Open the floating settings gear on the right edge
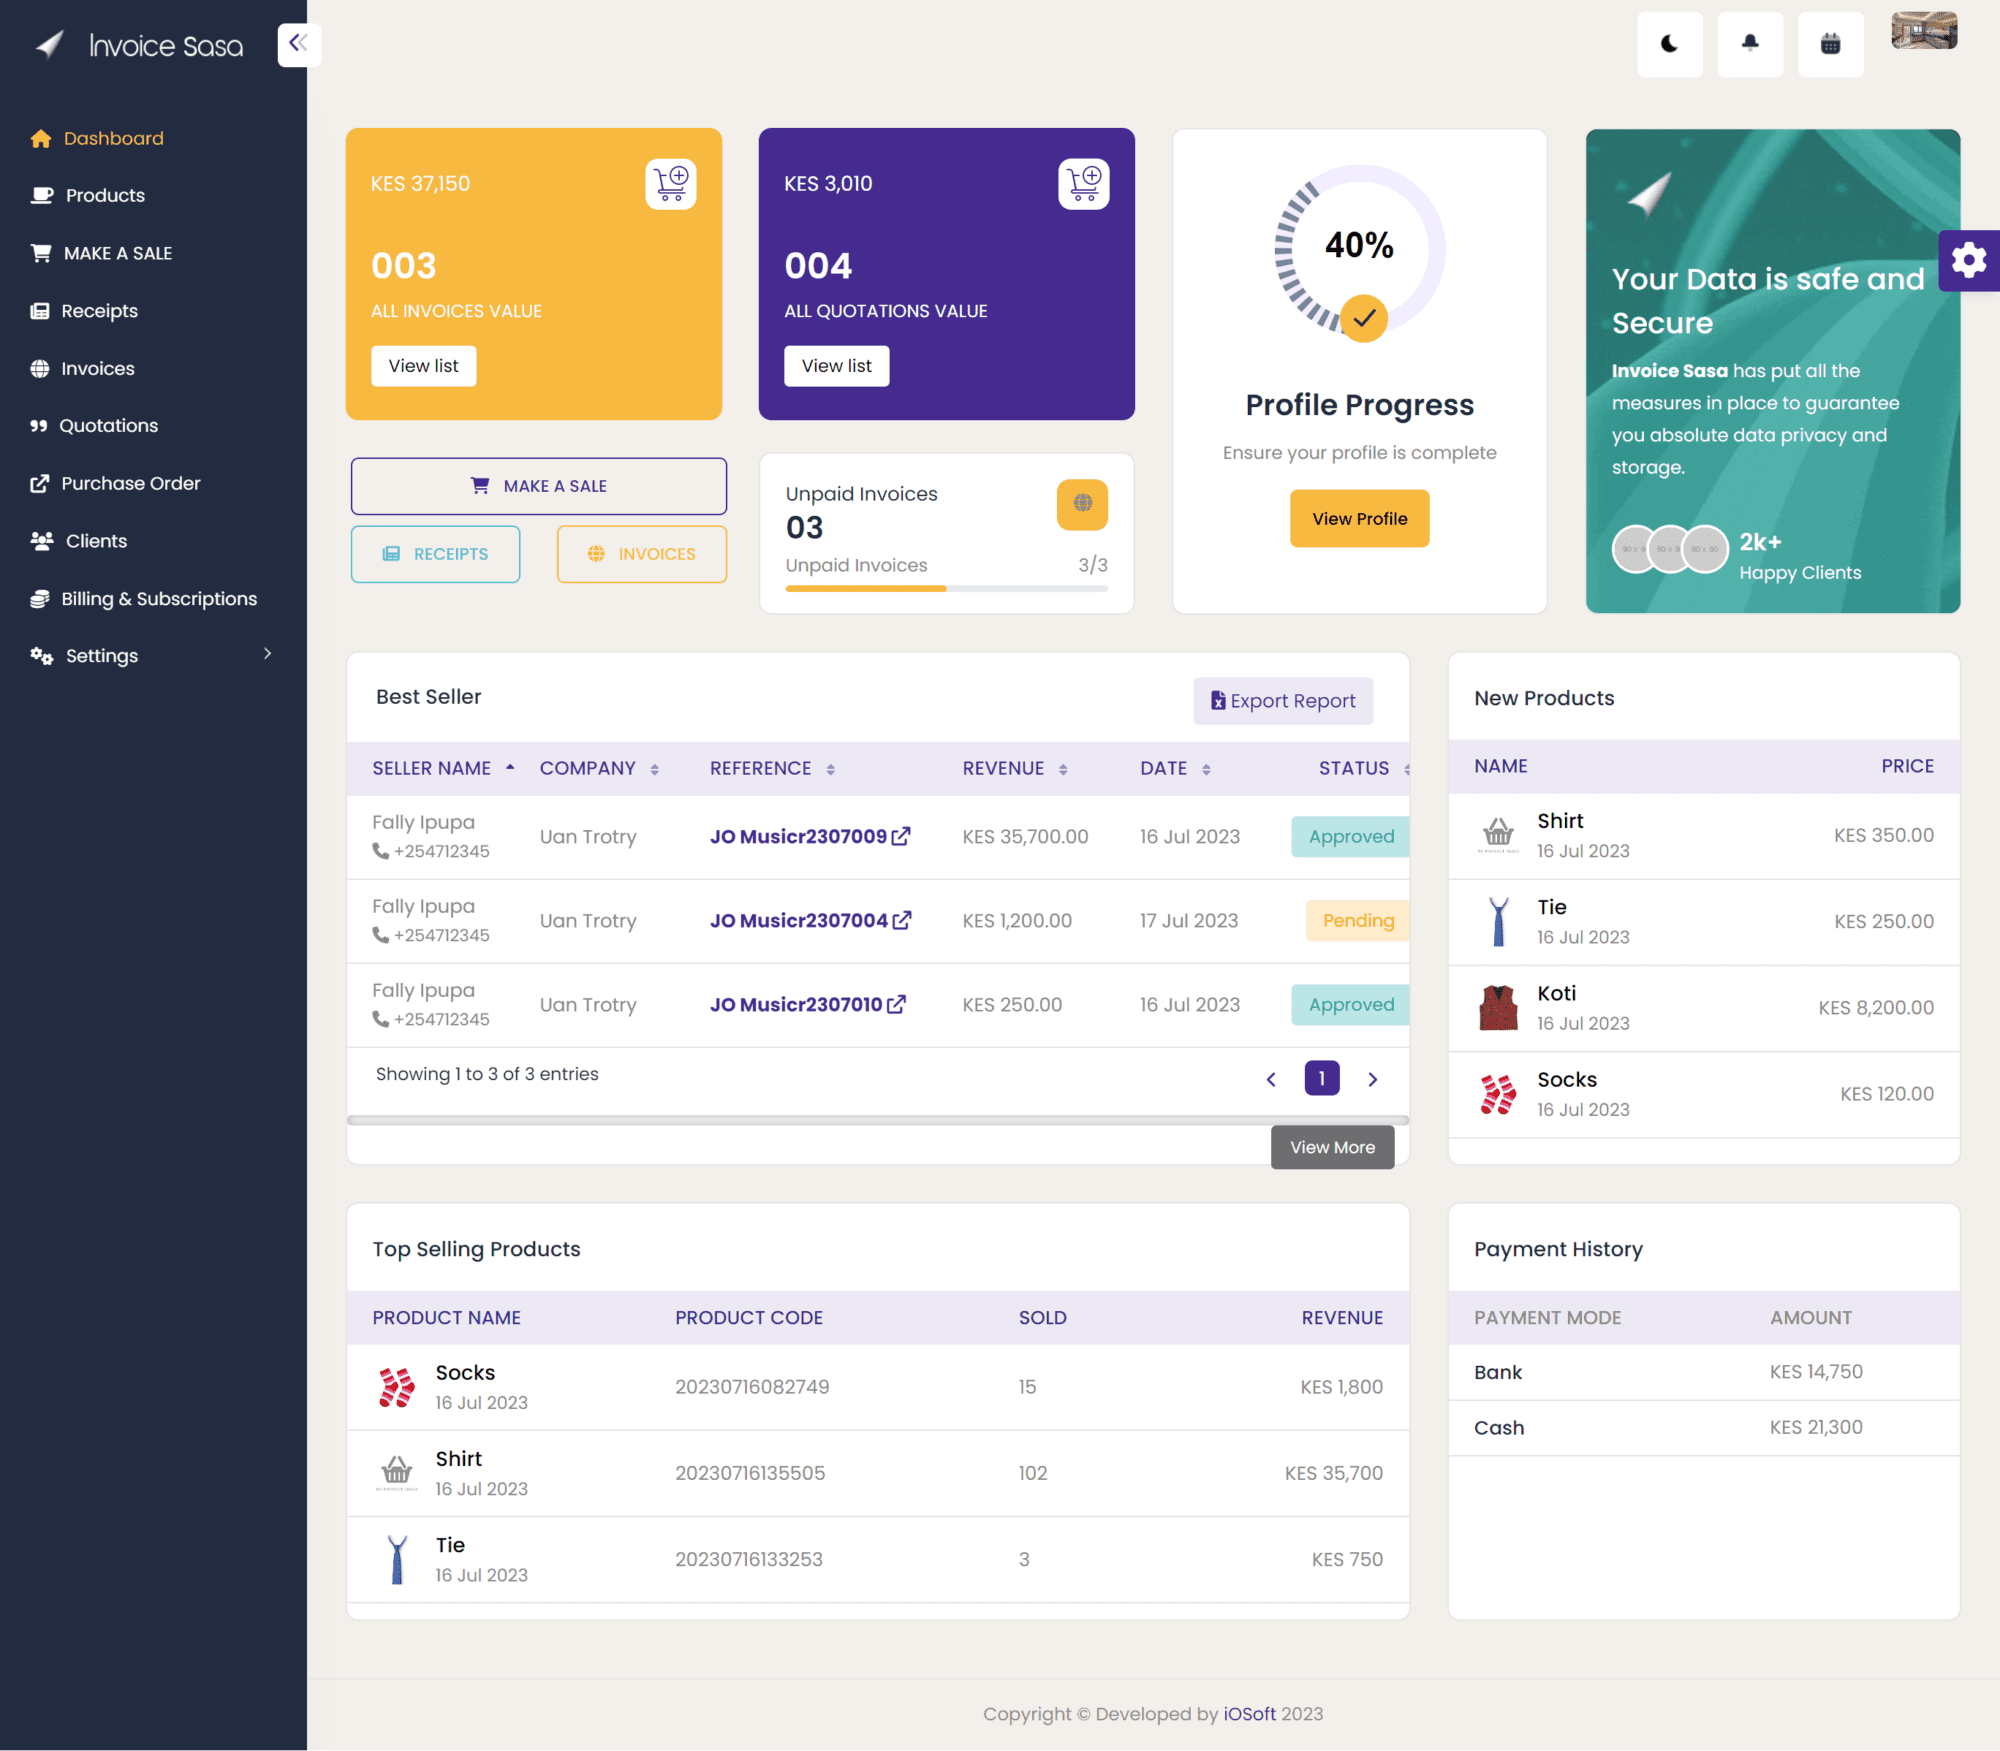 click(x=1969, y=261)
